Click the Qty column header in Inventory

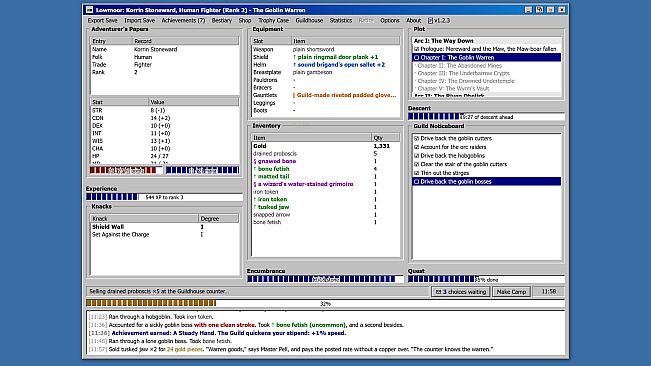pyautogui.click(x=386, y=138)
